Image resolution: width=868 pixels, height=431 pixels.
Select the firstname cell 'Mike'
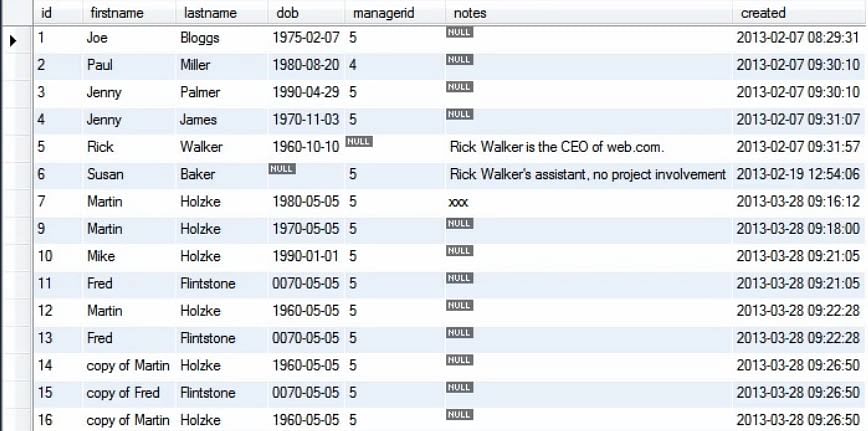(101, 256)
